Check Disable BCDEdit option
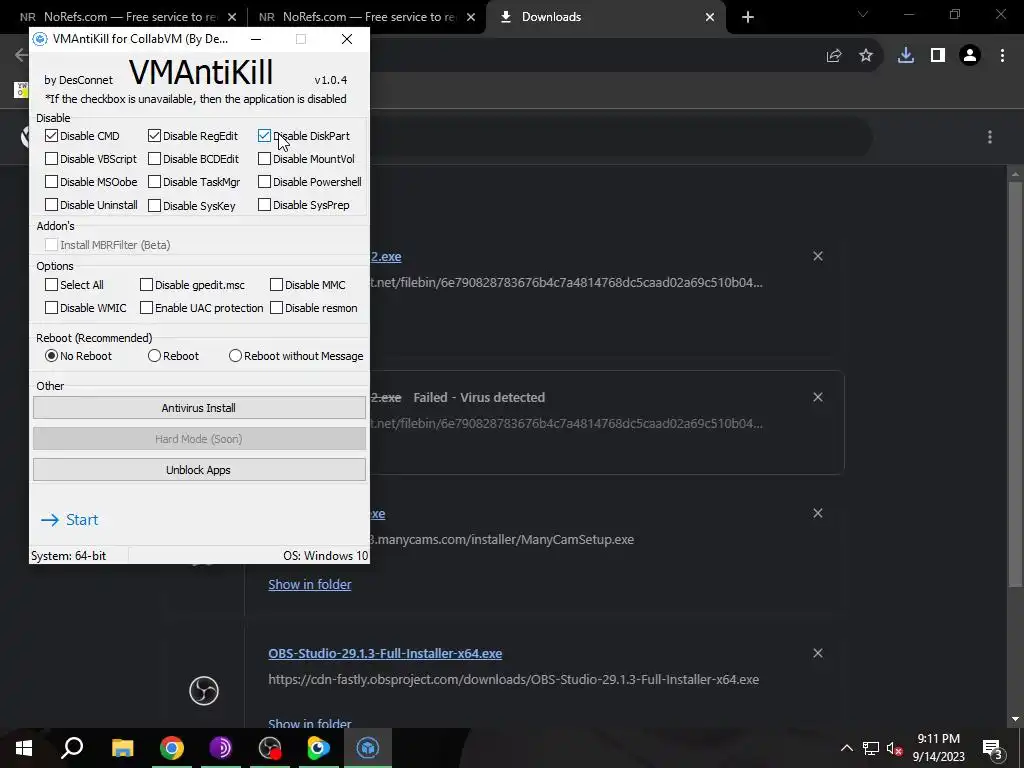This screenshot has width=1024, height=768. (x=154, y=159)
